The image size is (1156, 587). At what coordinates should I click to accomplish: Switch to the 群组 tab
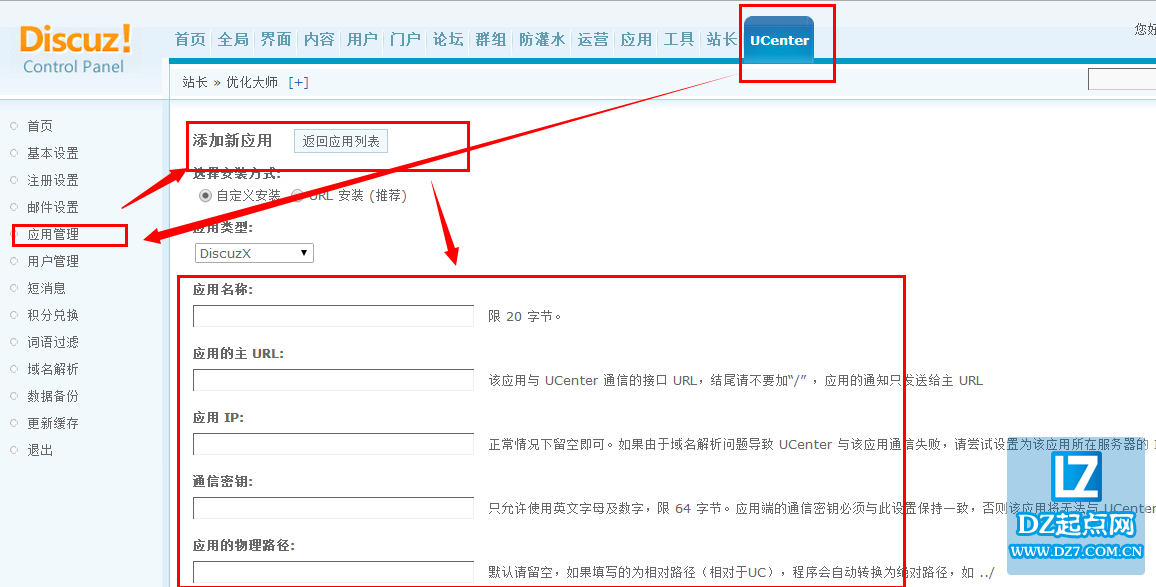[491, 40]
